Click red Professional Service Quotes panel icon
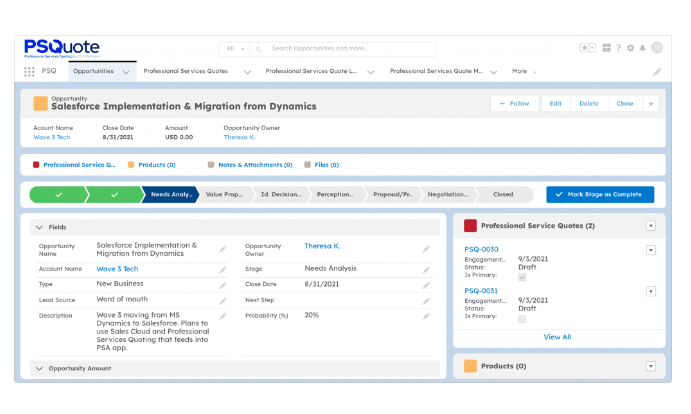The height and width of the screenshot is (414, 691). point(470,226)
